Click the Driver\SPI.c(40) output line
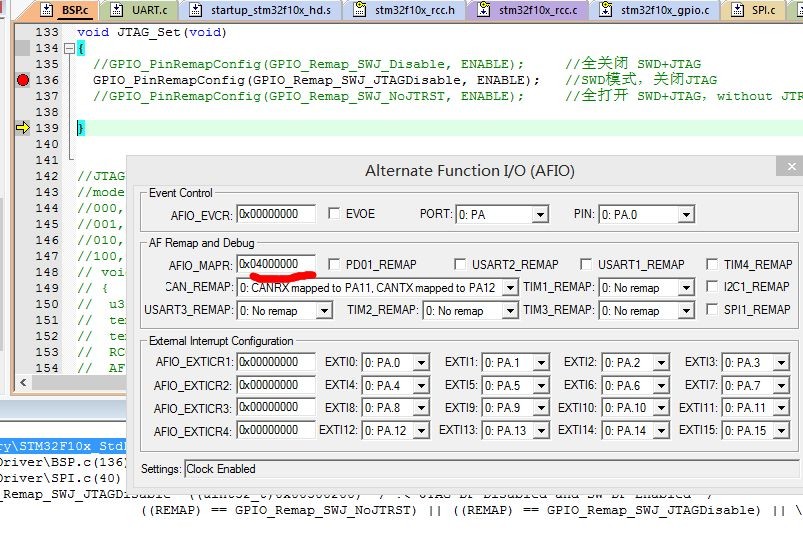803x535 pixels. tap(60, 478)
